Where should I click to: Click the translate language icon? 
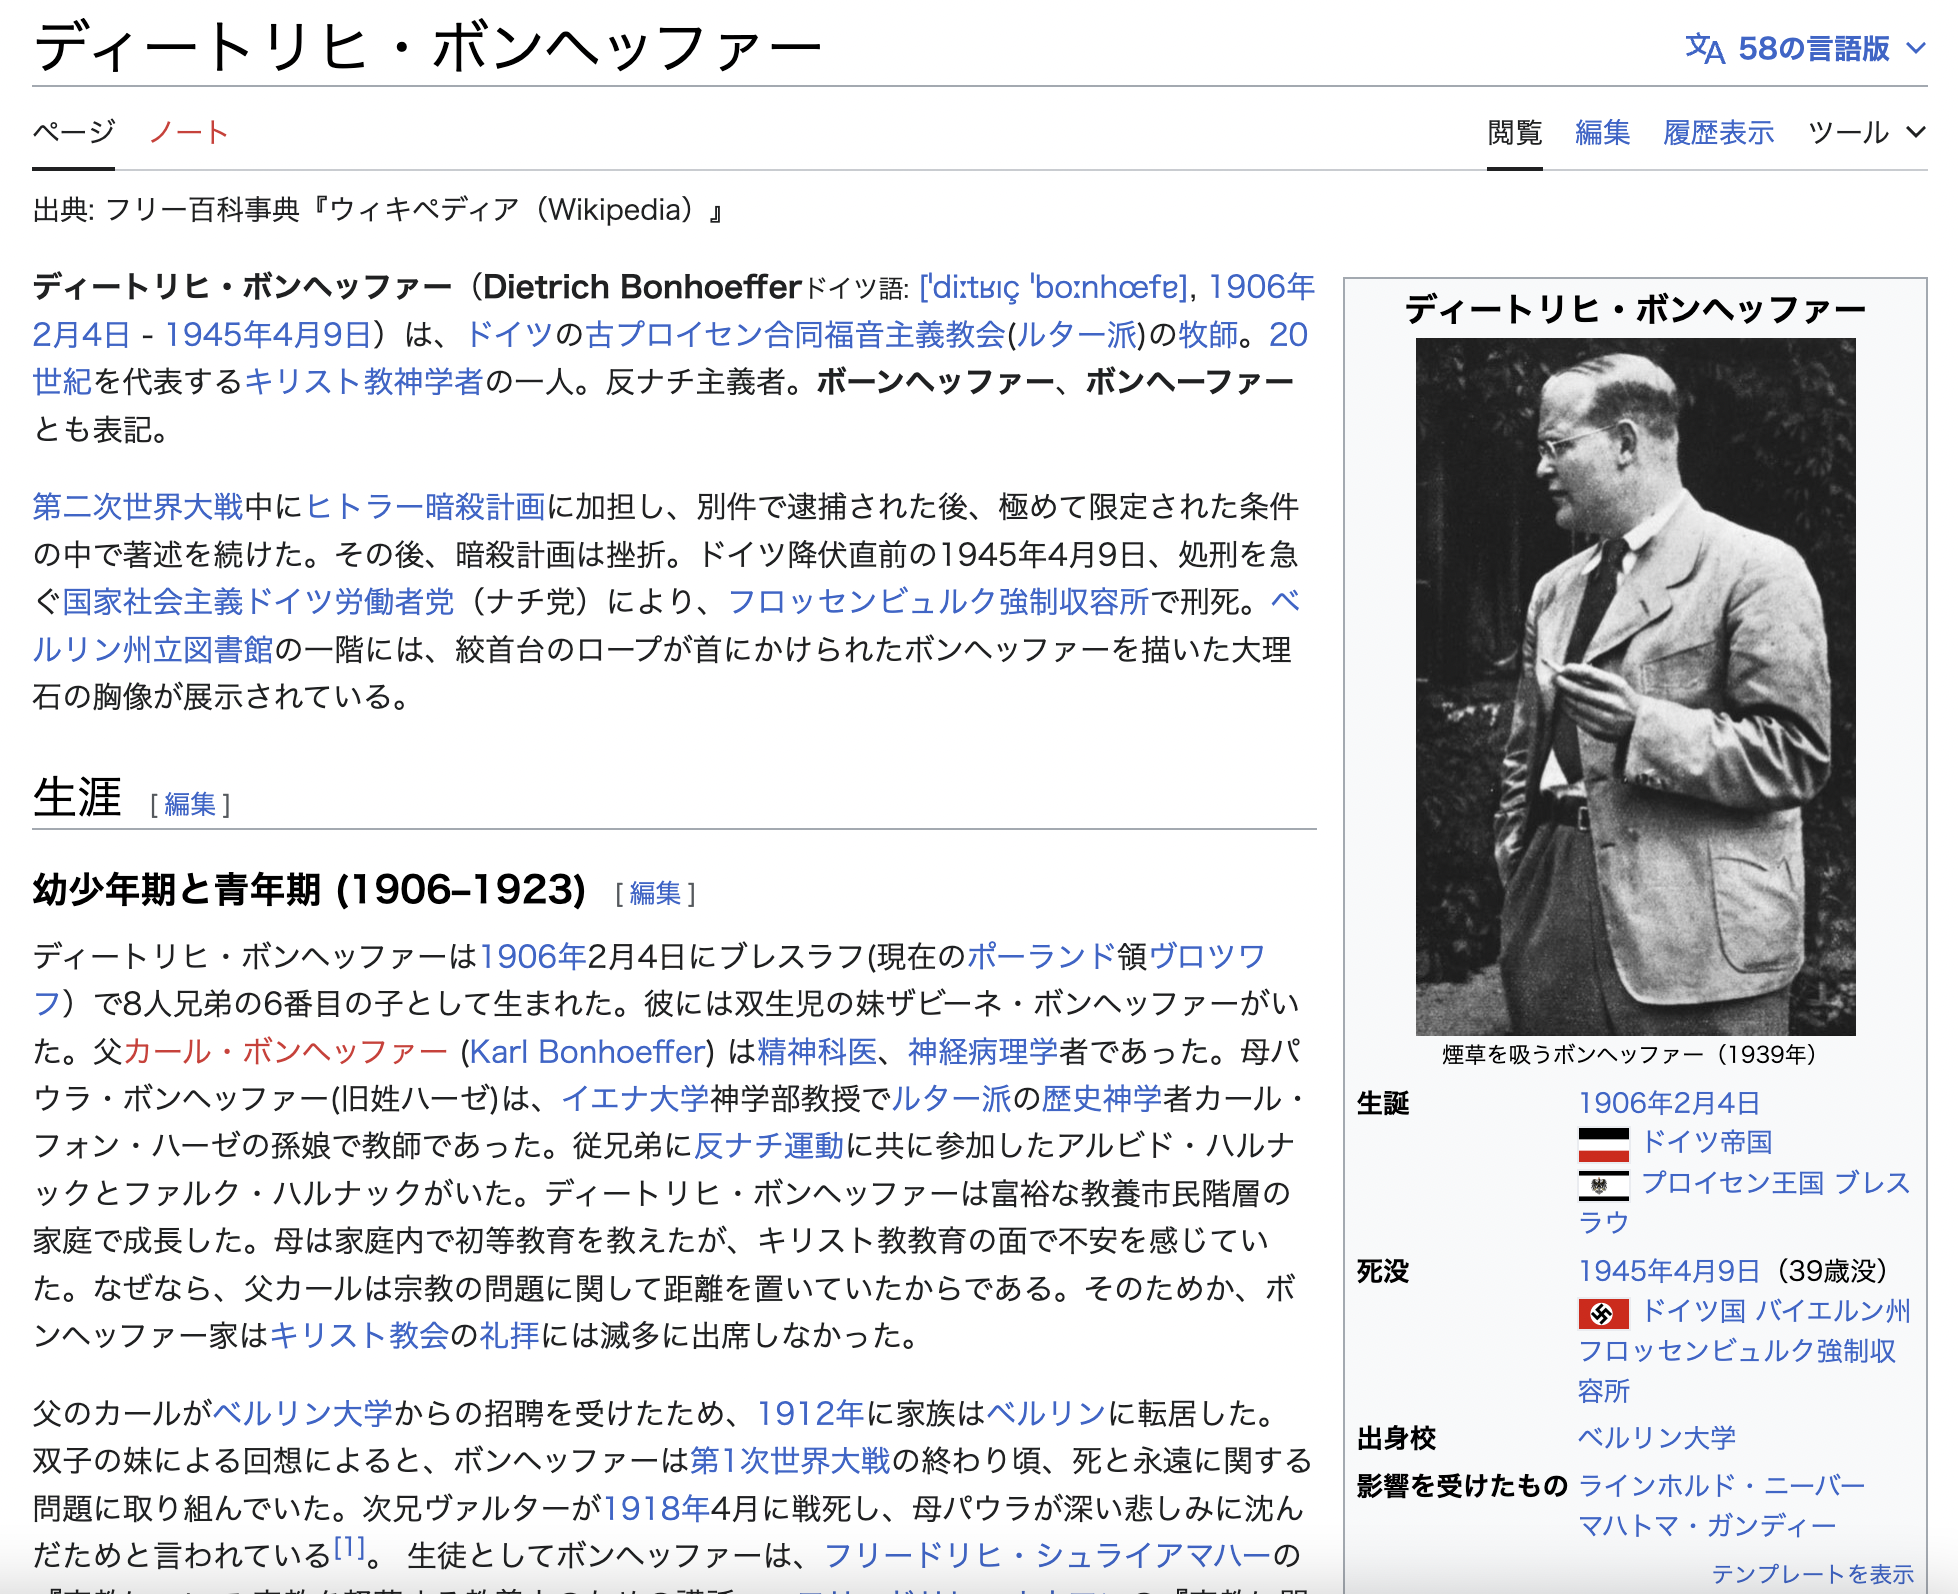1705,48
